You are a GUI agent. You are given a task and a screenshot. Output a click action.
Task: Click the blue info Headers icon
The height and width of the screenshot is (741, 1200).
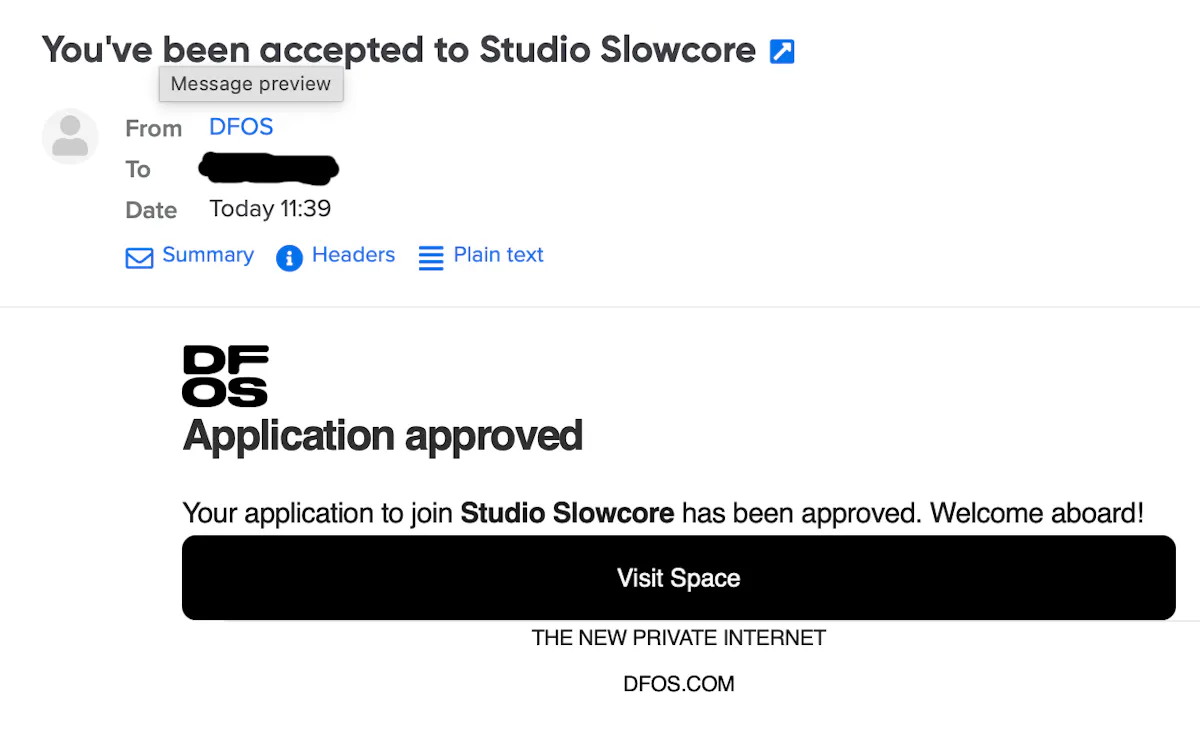(289, 258)
